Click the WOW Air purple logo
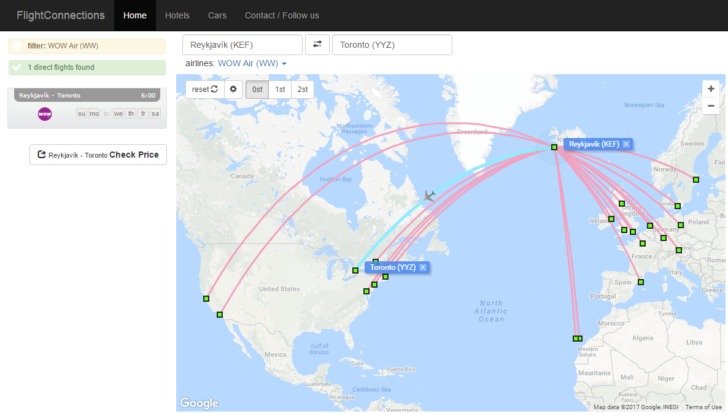Screen dimensions: 728x414 point(45,114)
